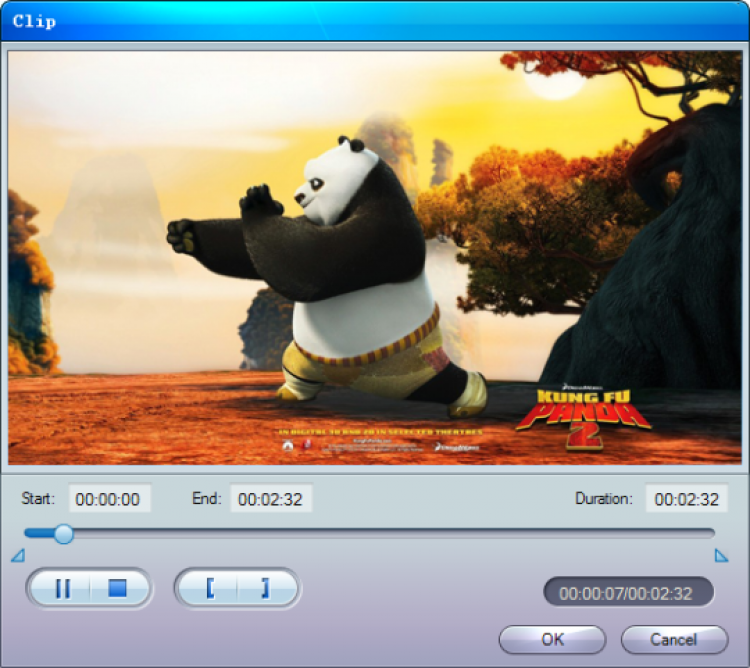The image size is (750, 668).
Task: Confirm the clip with OK
Action: [552, 640]
